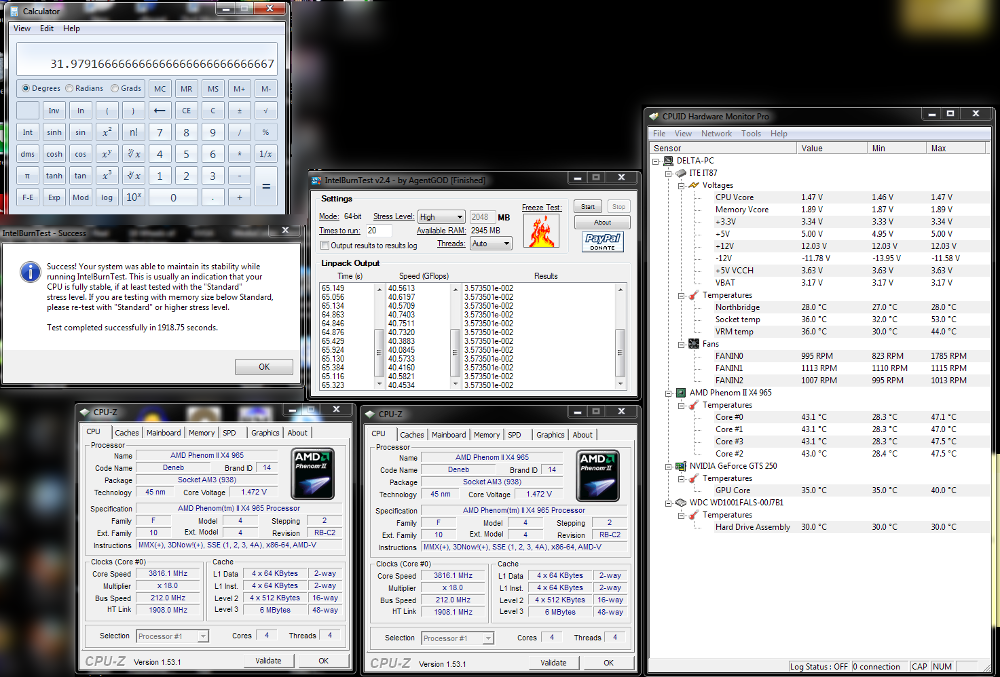Viewport: 1000px width, 677px height.
Task: Click the Time (s) column scrollbar in Linpack Output
Action: point(379,337)
